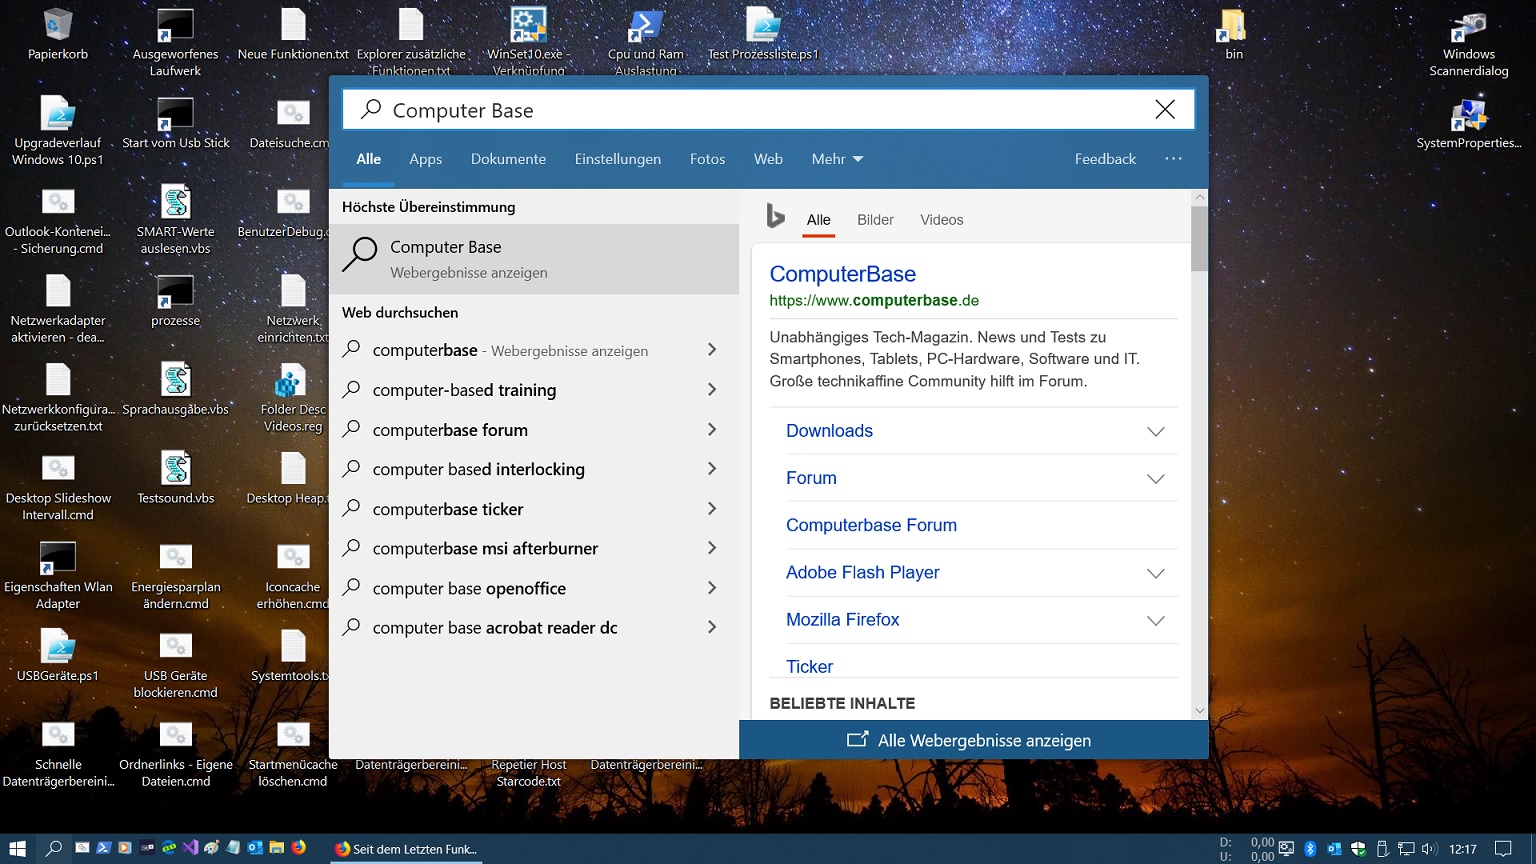
Task: Select Windows Scannerdialog desktop icon
Action: 1468,44
